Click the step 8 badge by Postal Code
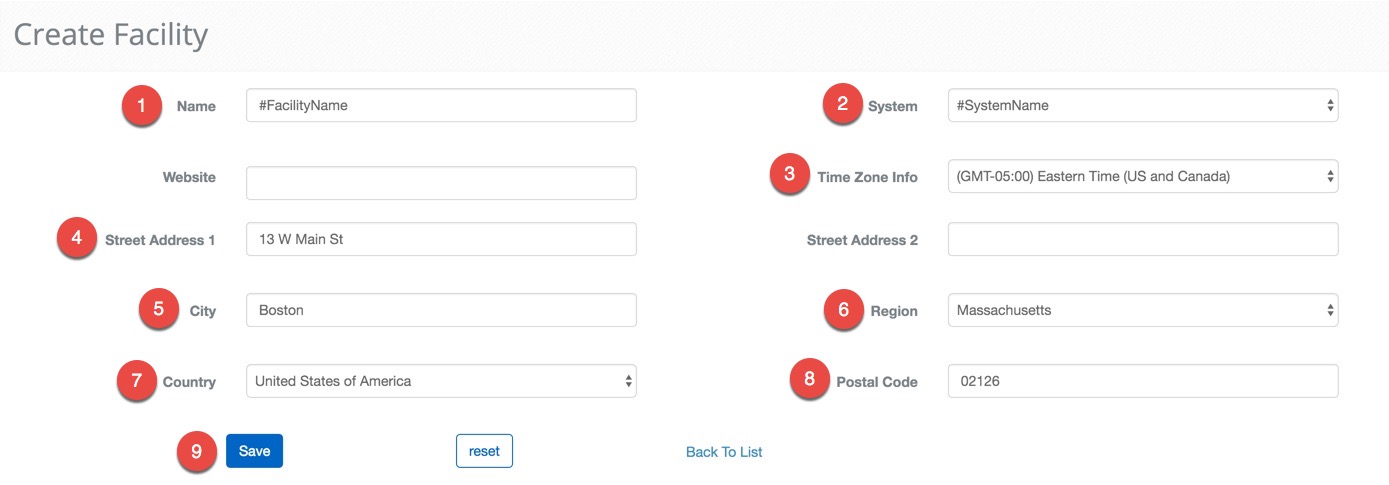Viewport: 1389px width, 485px height. (809, 380)
